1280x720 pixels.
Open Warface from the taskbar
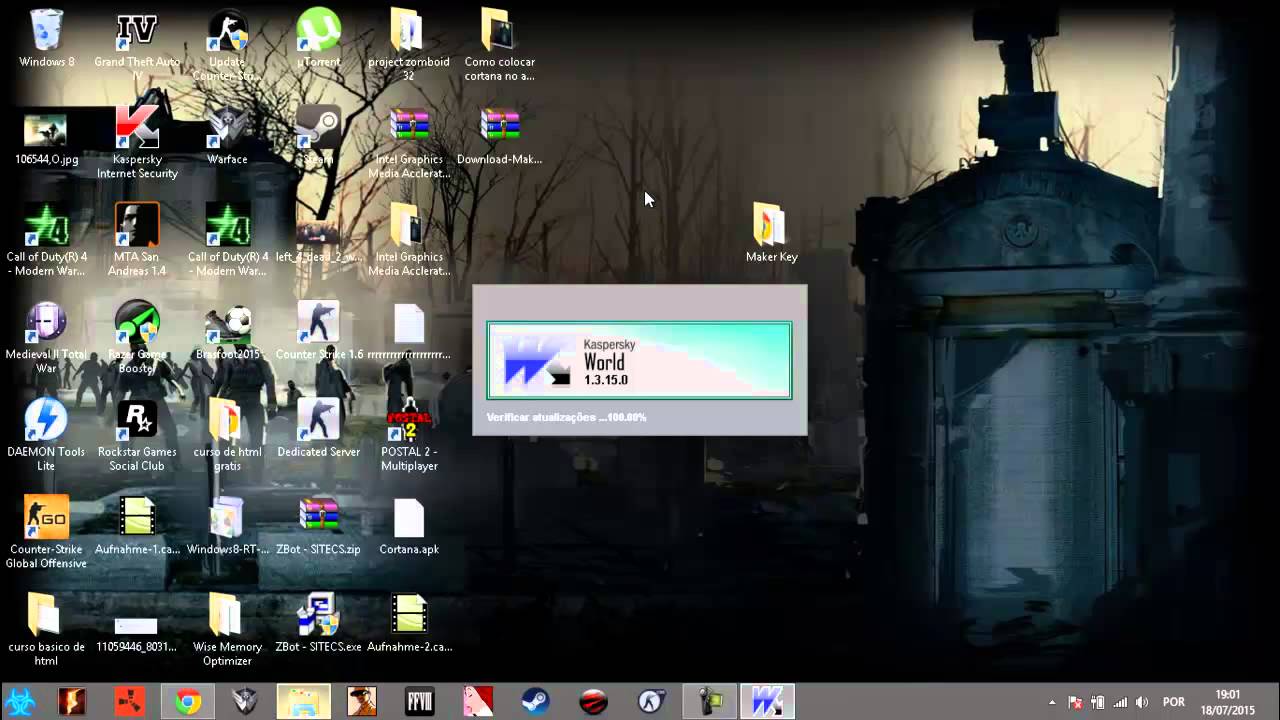coord(246,702)
